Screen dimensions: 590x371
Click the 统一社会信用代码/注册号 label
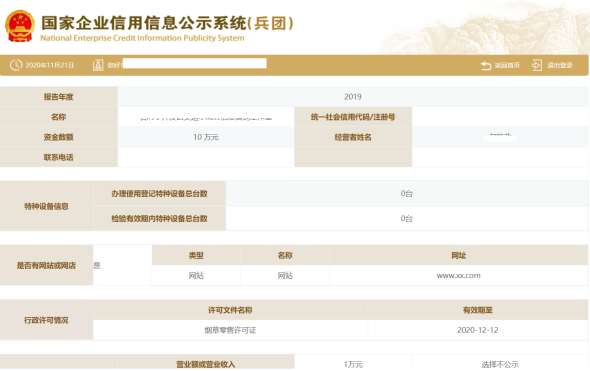tap(353, 117)
